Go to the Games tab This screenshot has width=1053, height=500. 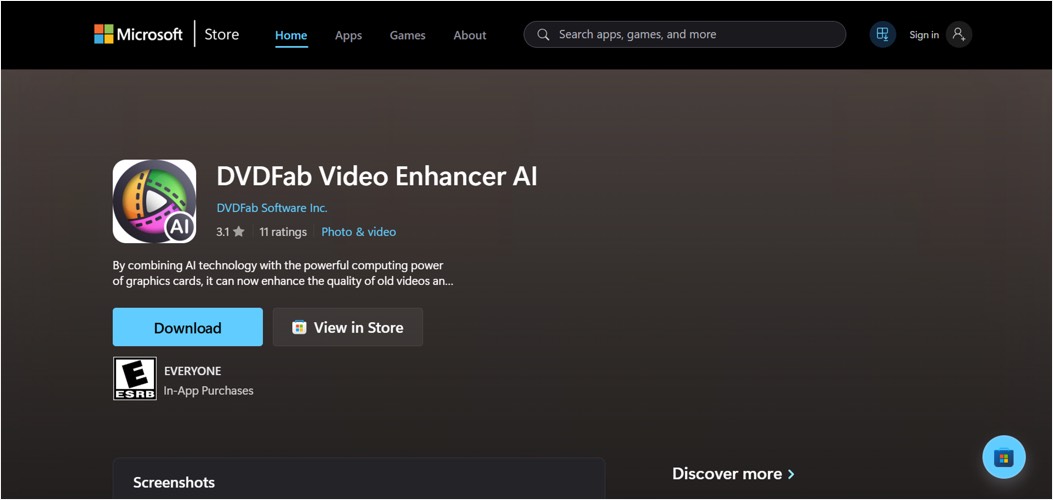(x=408, y=36)
